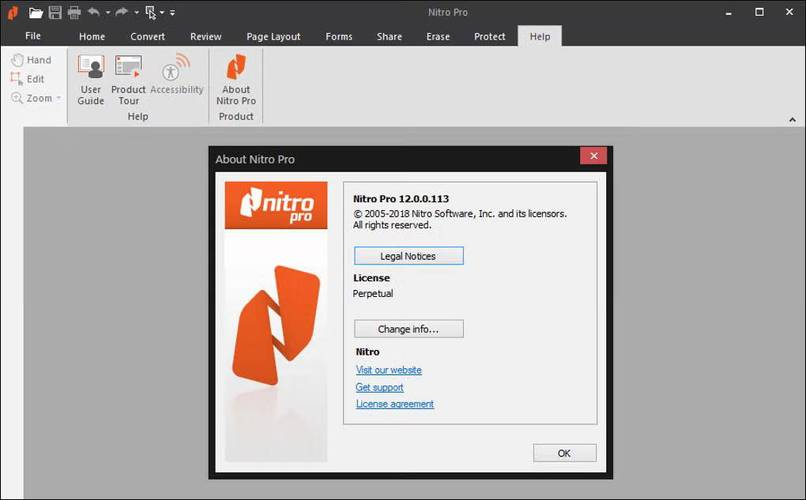Collapse the ribbon with the chevron arrow
806x500 pixels.
tap(792, 120)
